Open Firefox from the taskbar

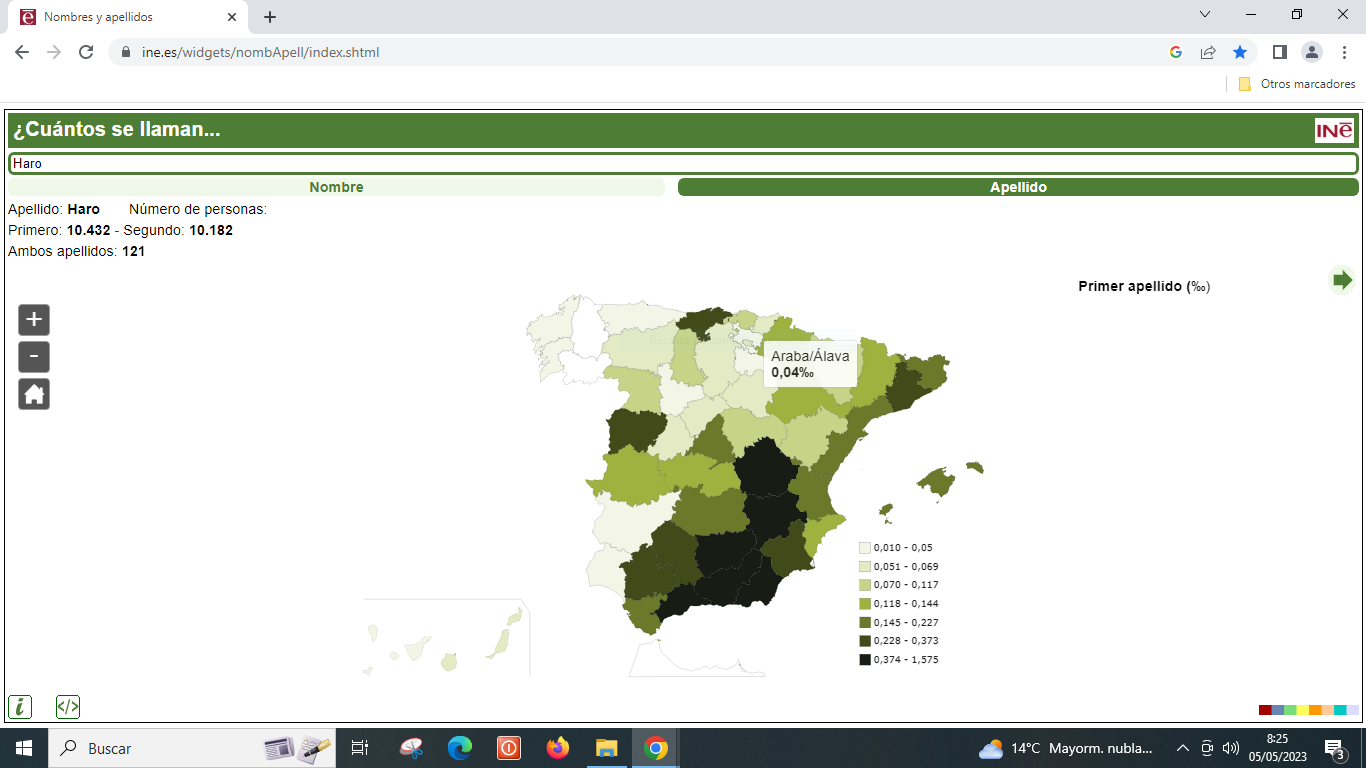(x=557, y=748)
